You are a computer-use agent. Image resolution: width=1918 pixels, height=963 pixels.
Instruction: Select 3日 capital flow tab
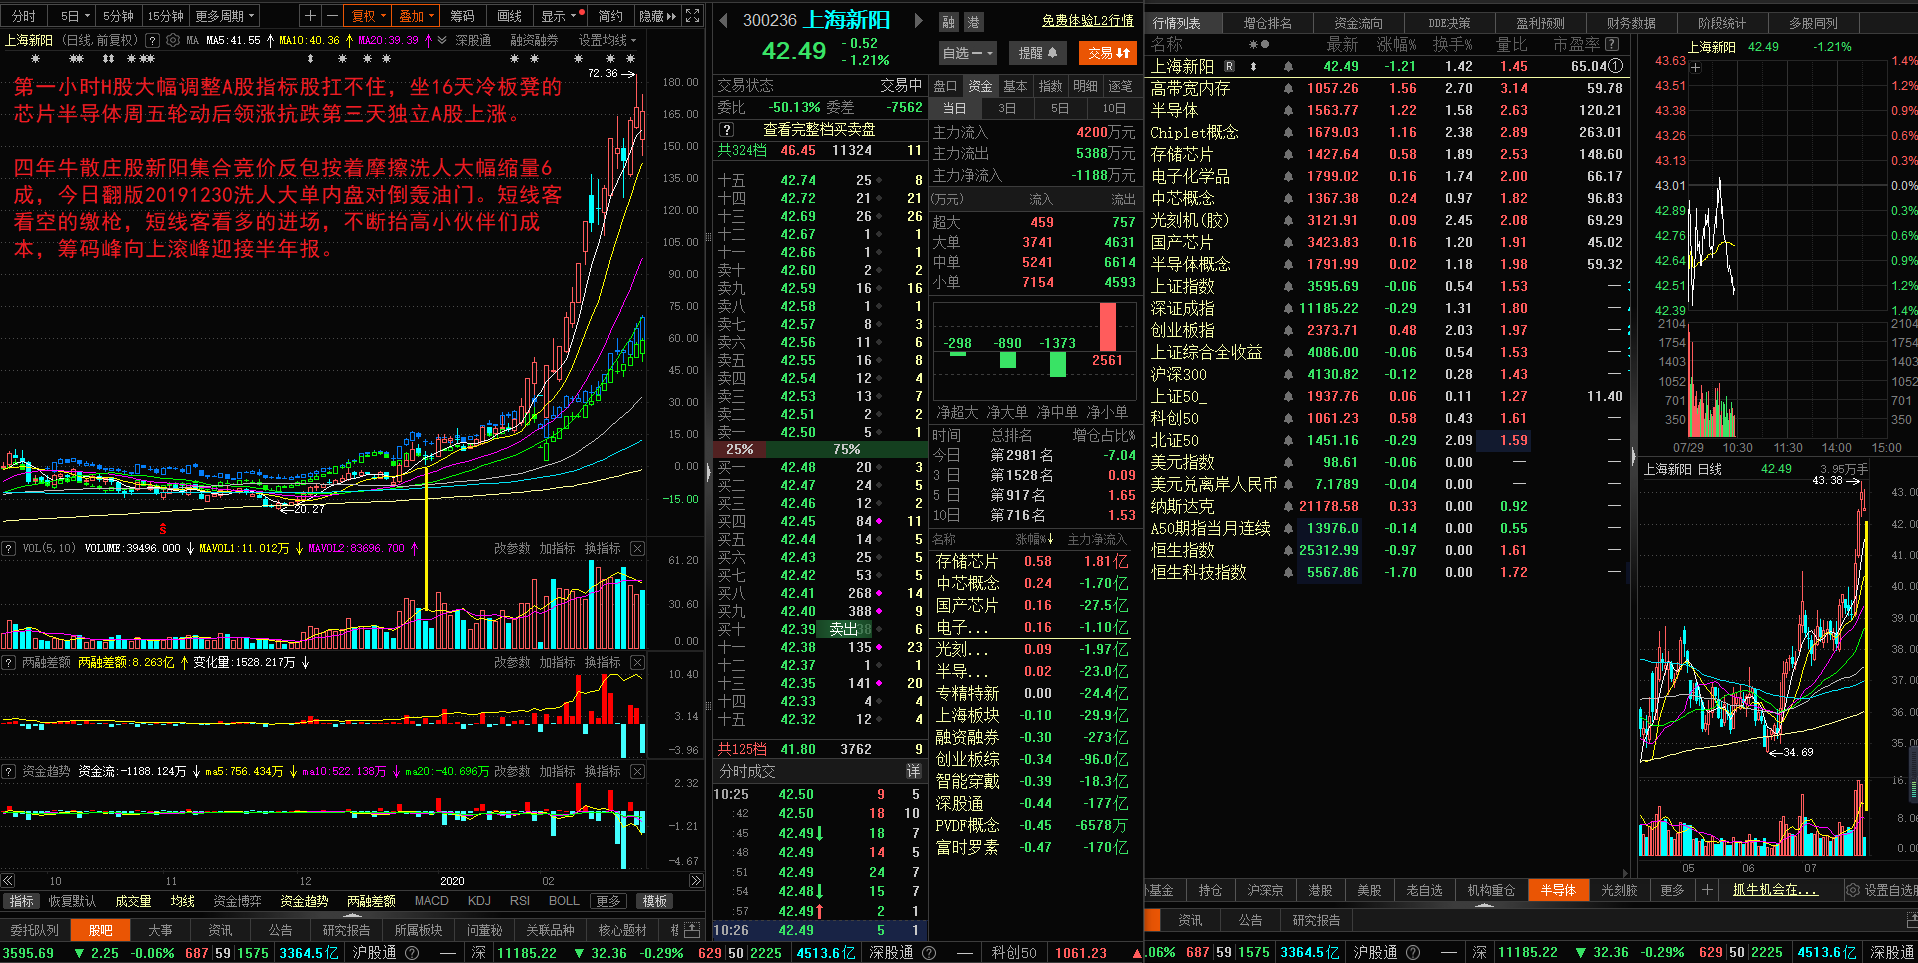[x=1007, y=108]
